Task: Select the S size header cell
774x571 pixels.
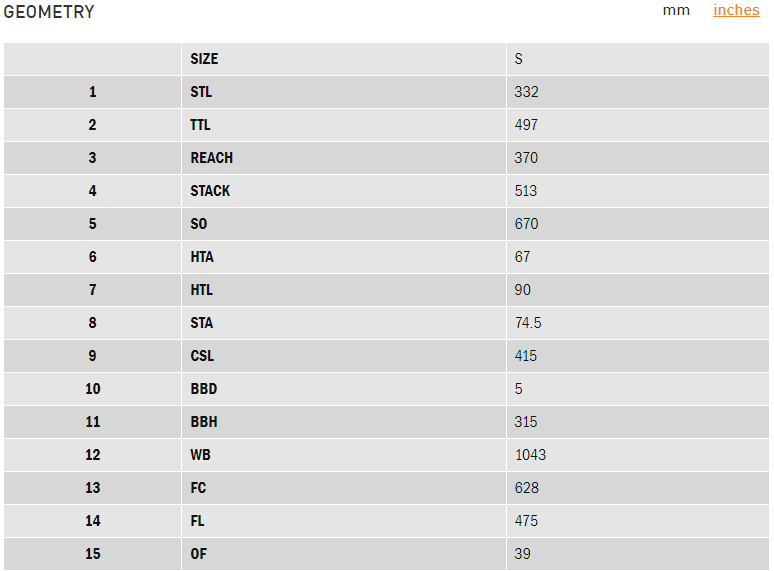Action: click(x=519, y=59)
